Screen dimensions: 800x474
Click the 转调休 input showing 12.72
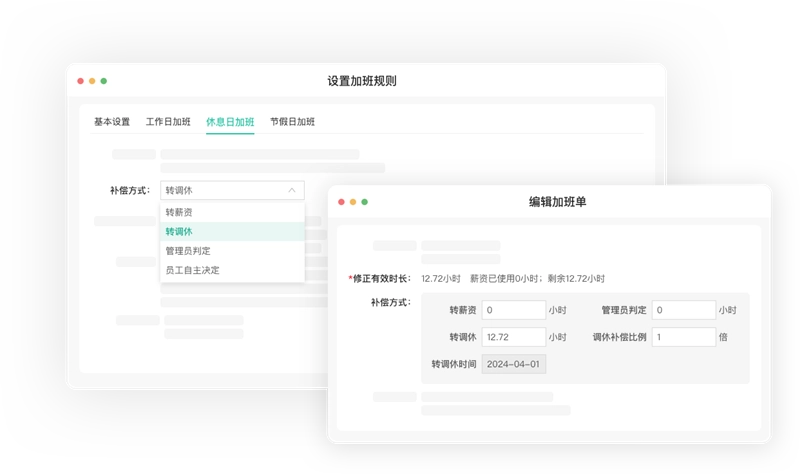513,337
